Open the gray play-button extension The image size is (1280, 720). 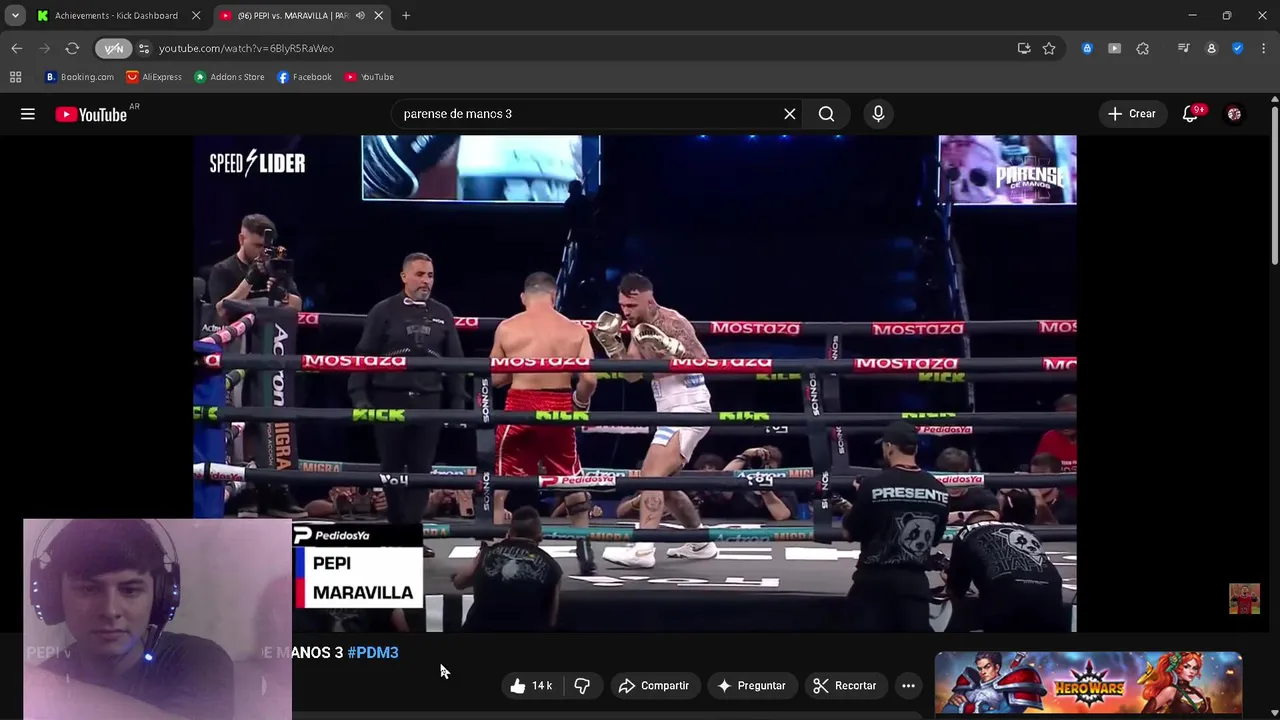click(1115, 48)
